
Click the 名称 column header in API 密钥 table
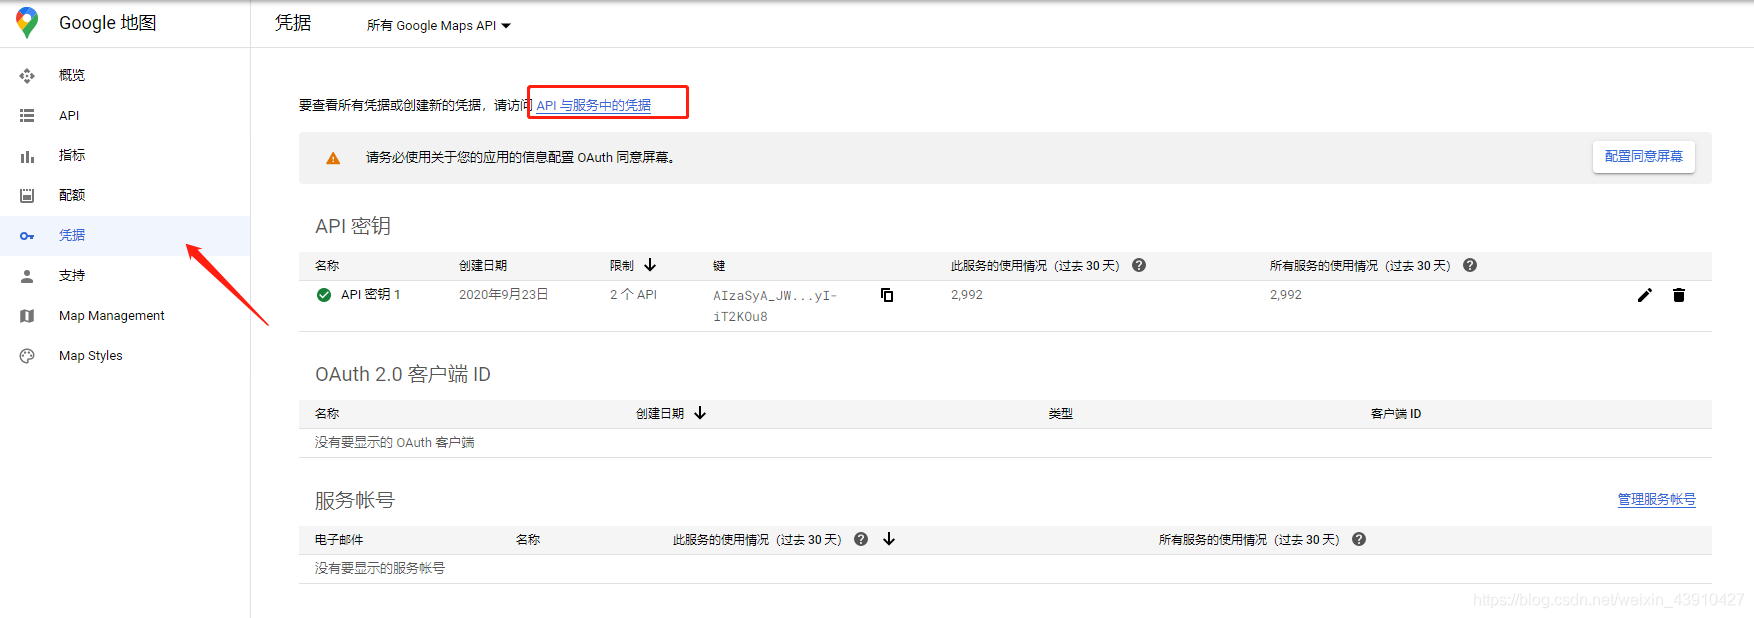(327, 265)
